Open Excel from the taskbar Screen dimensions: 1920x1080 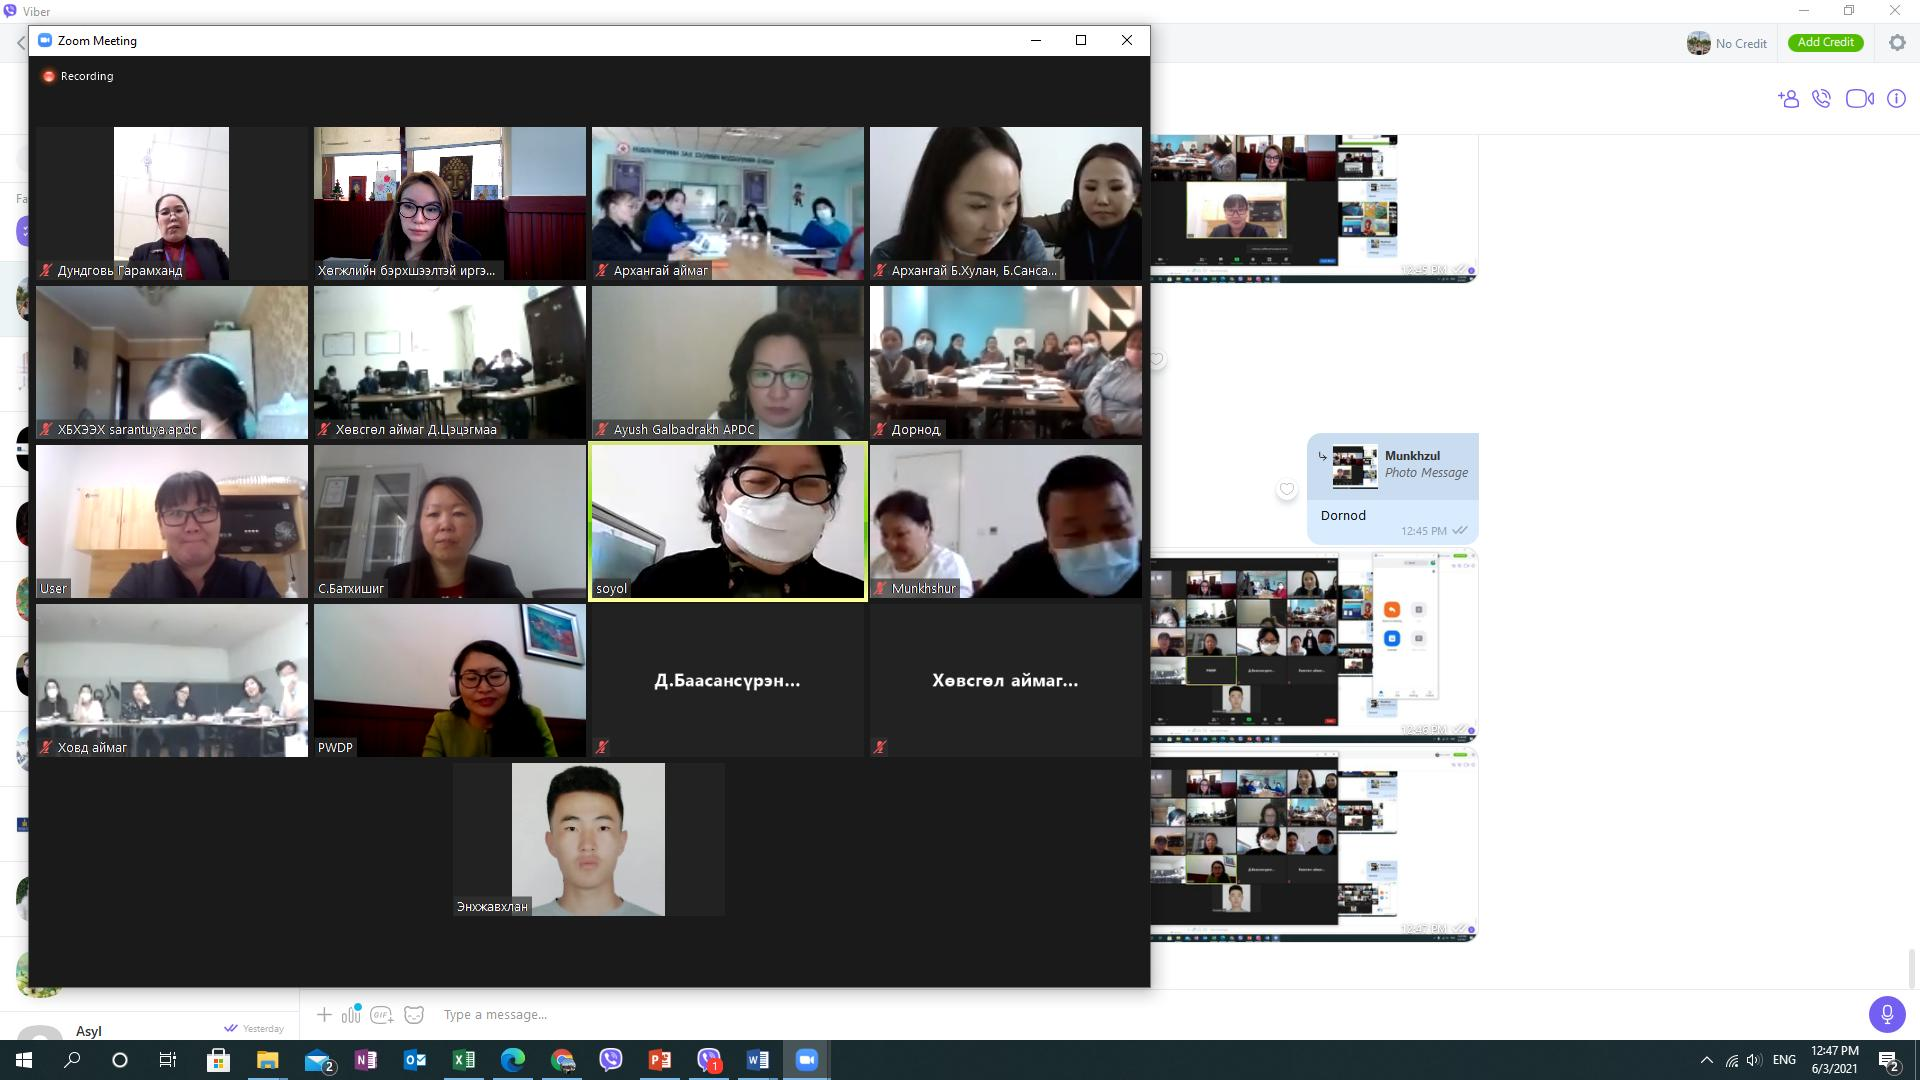[463, 1060]
